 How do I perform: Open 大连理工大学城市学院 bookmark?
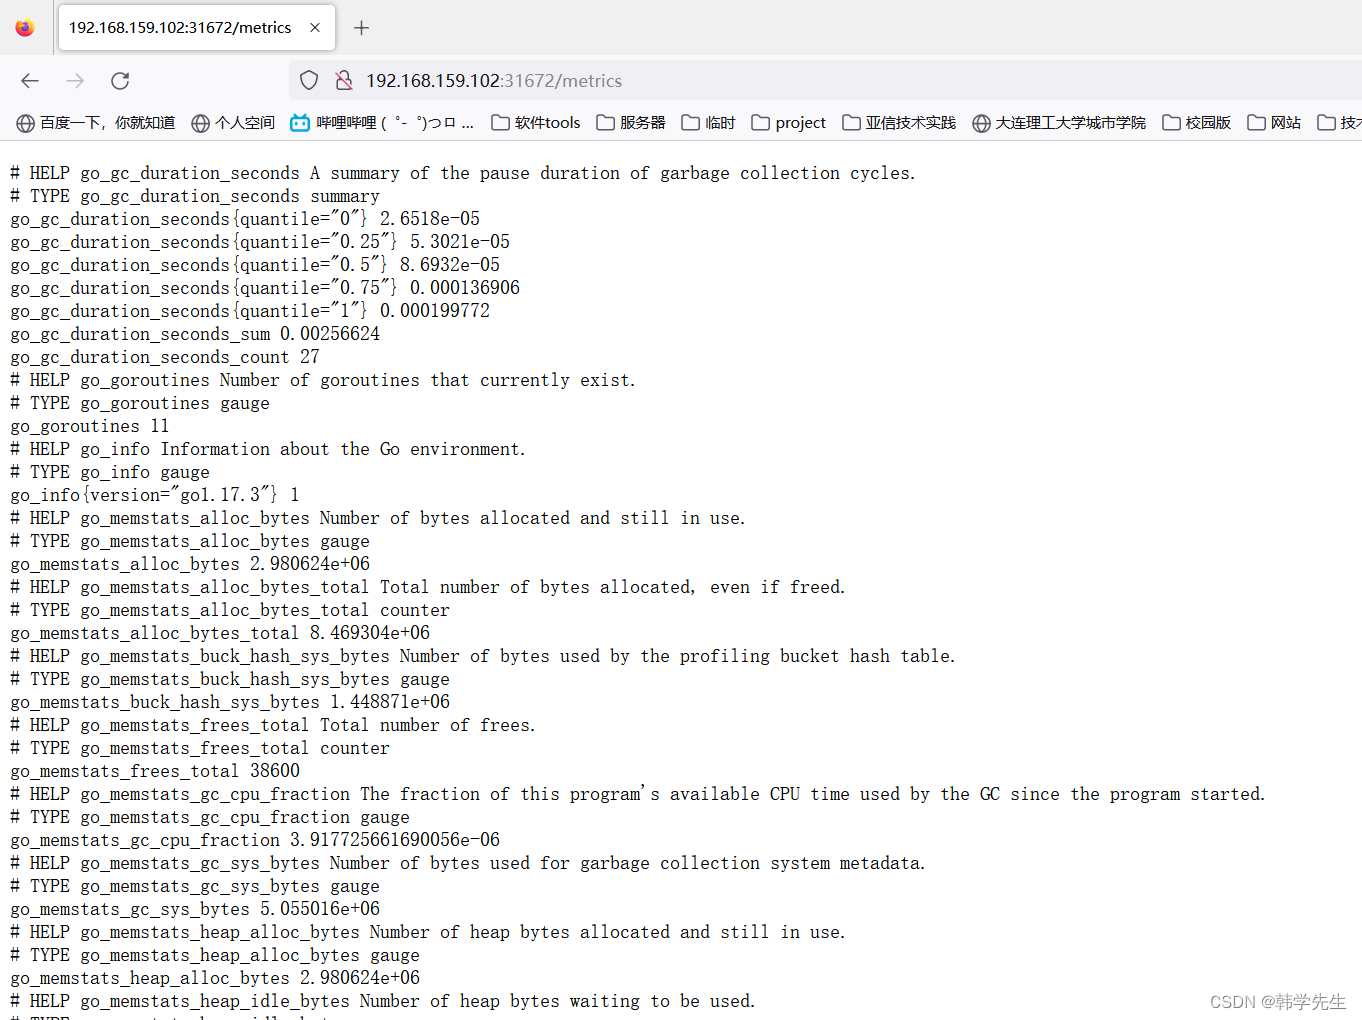1059,123
